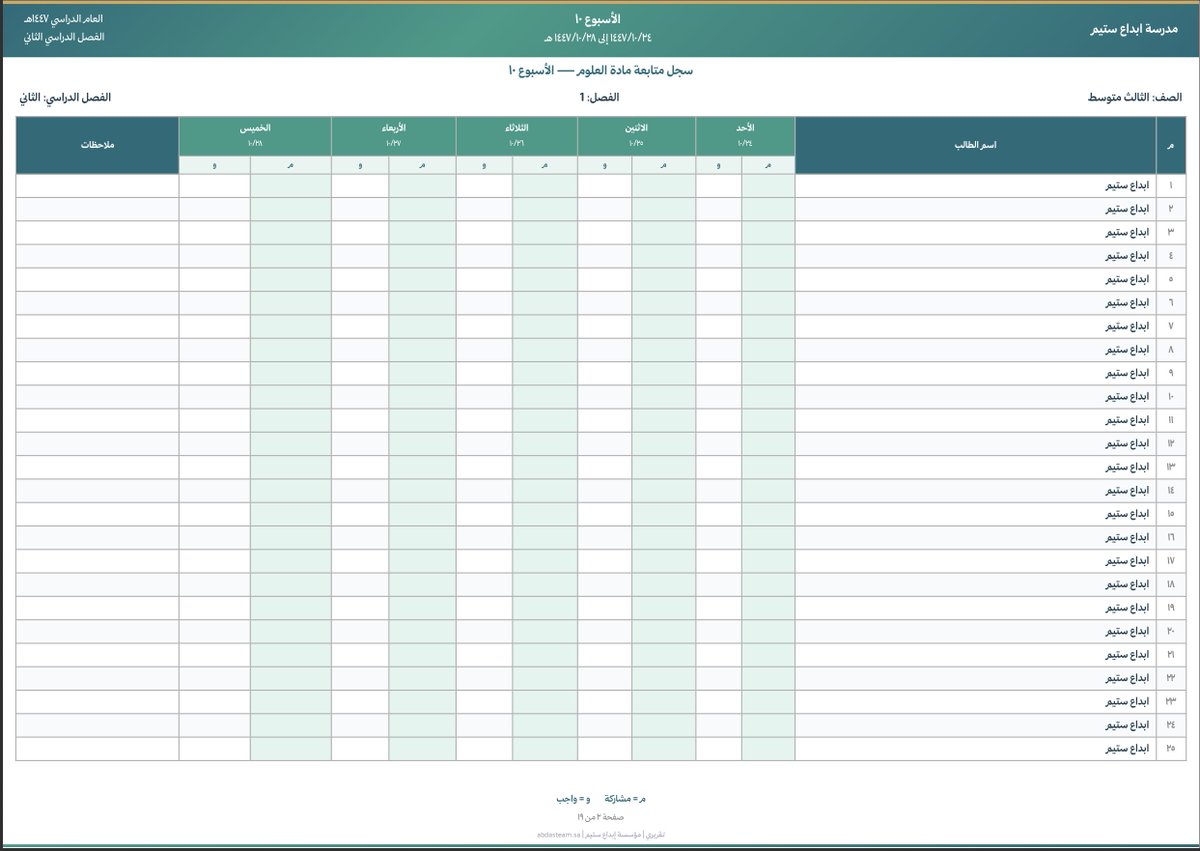Click the 'الخميس' day header
The height and width of the screenshot is (851, 1200).
point(254,129)
